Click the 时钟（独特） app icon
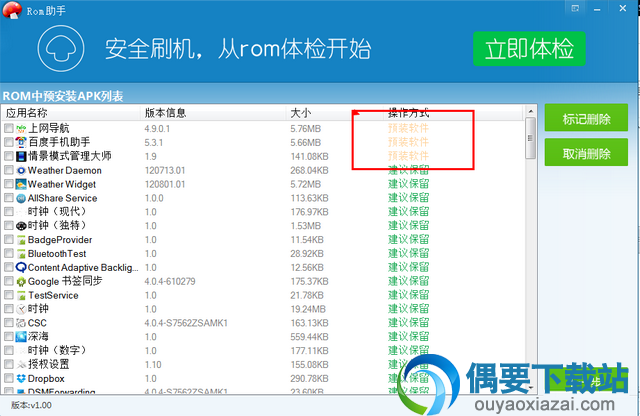 21,226
